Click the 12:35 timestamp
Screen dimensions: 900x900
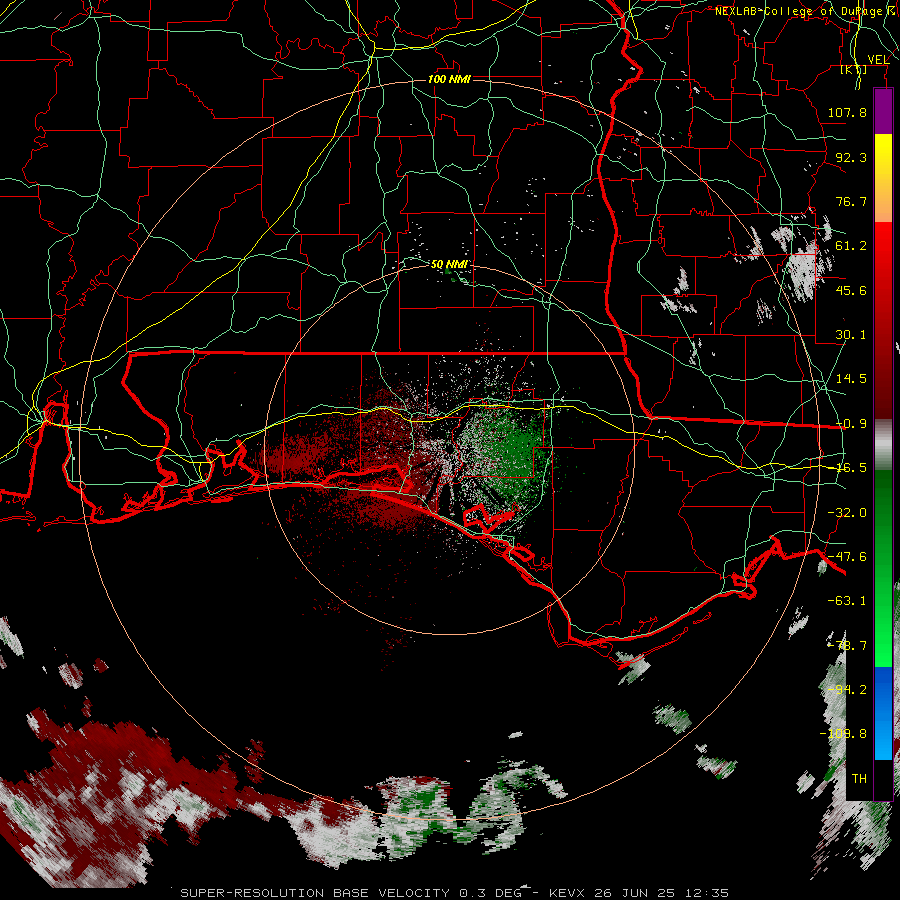[709, 893]
